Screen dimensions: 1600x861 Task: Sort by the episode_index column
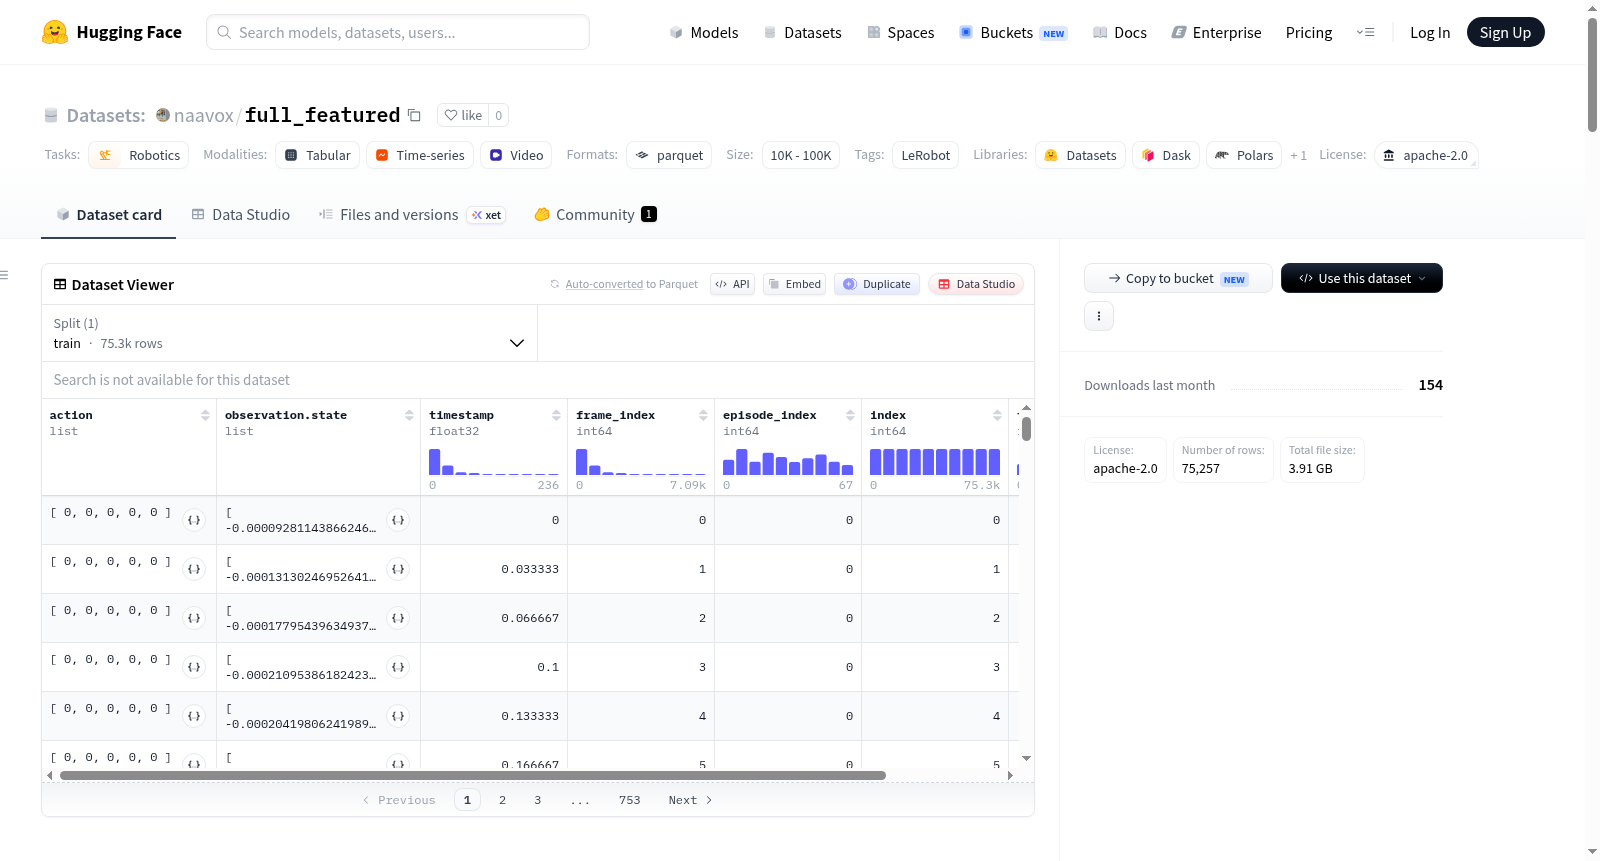click(x=850, y=415)
